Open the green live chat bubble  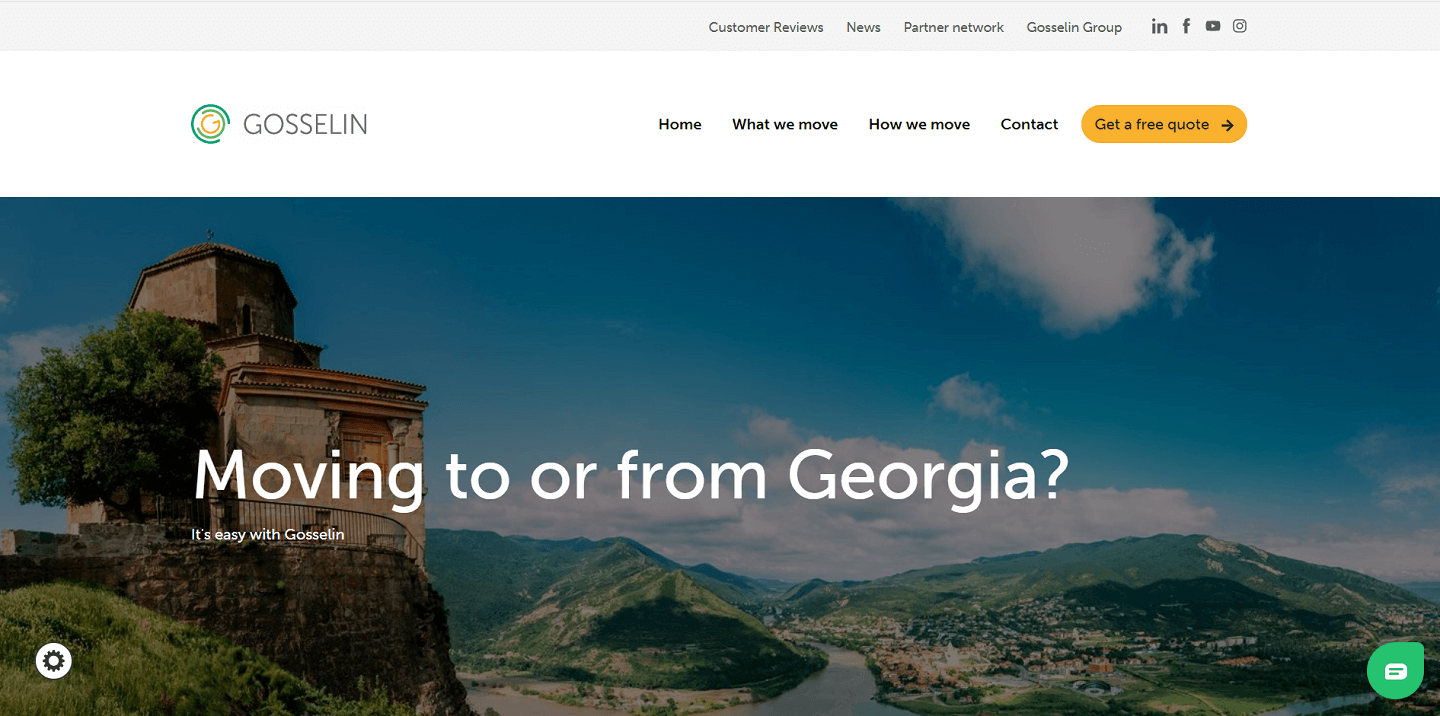1395,670
